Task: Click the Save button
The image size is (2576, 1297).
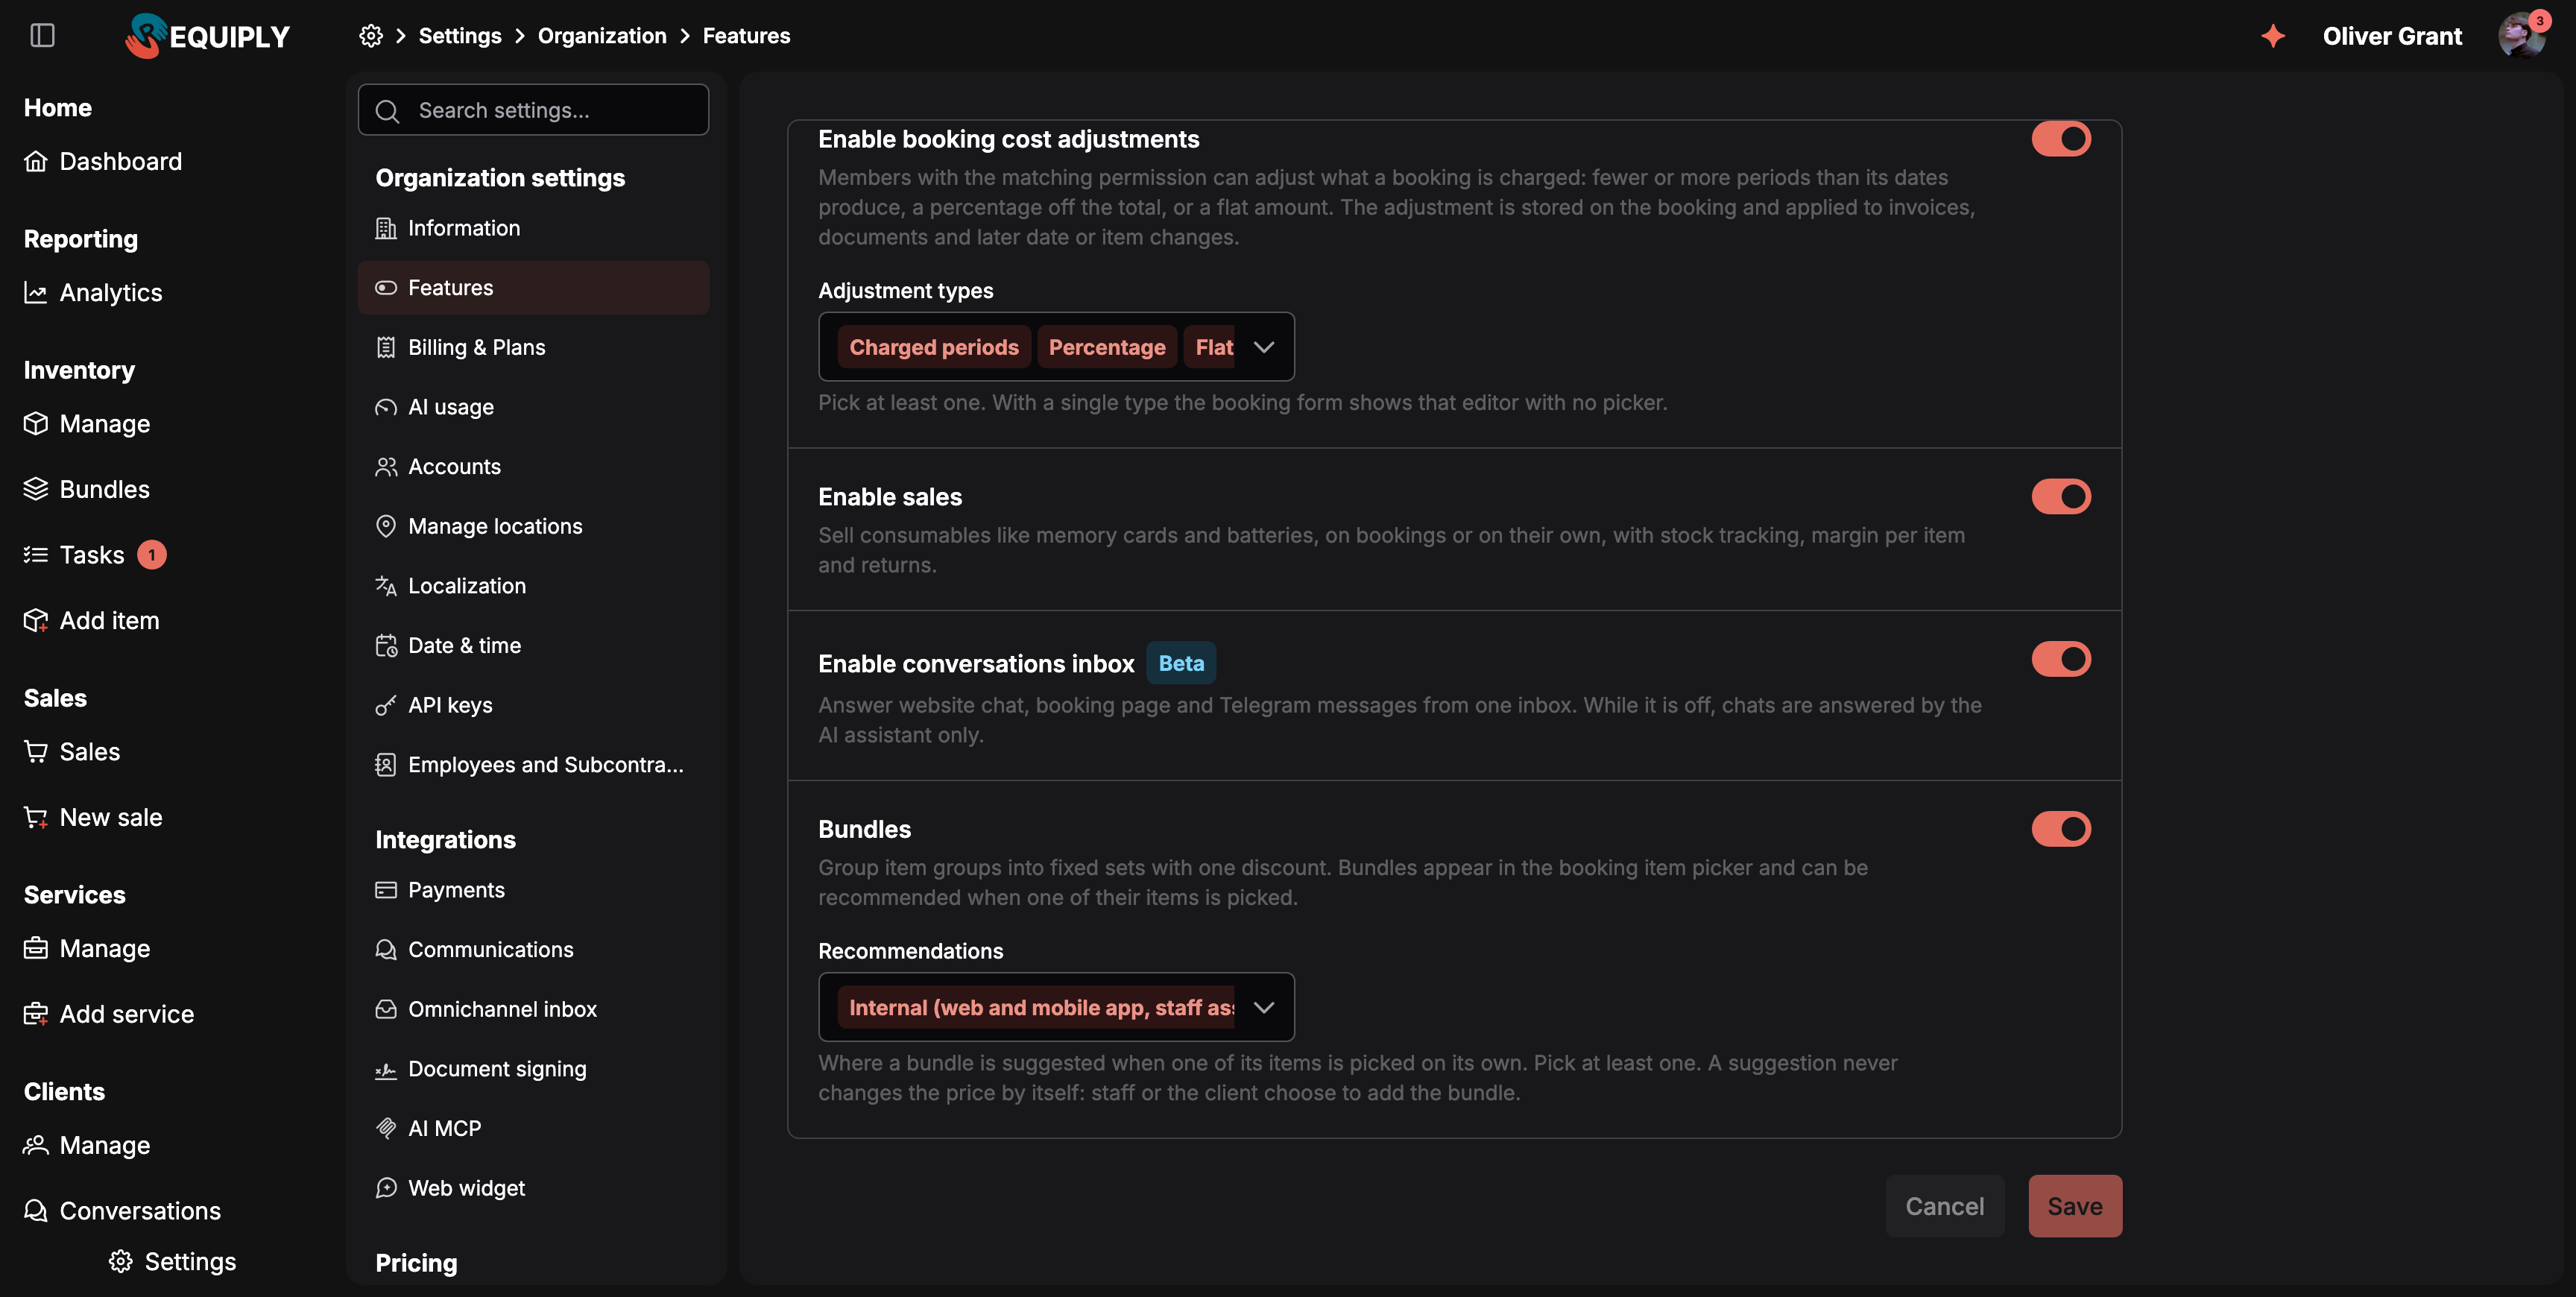Action: 2075,1206
